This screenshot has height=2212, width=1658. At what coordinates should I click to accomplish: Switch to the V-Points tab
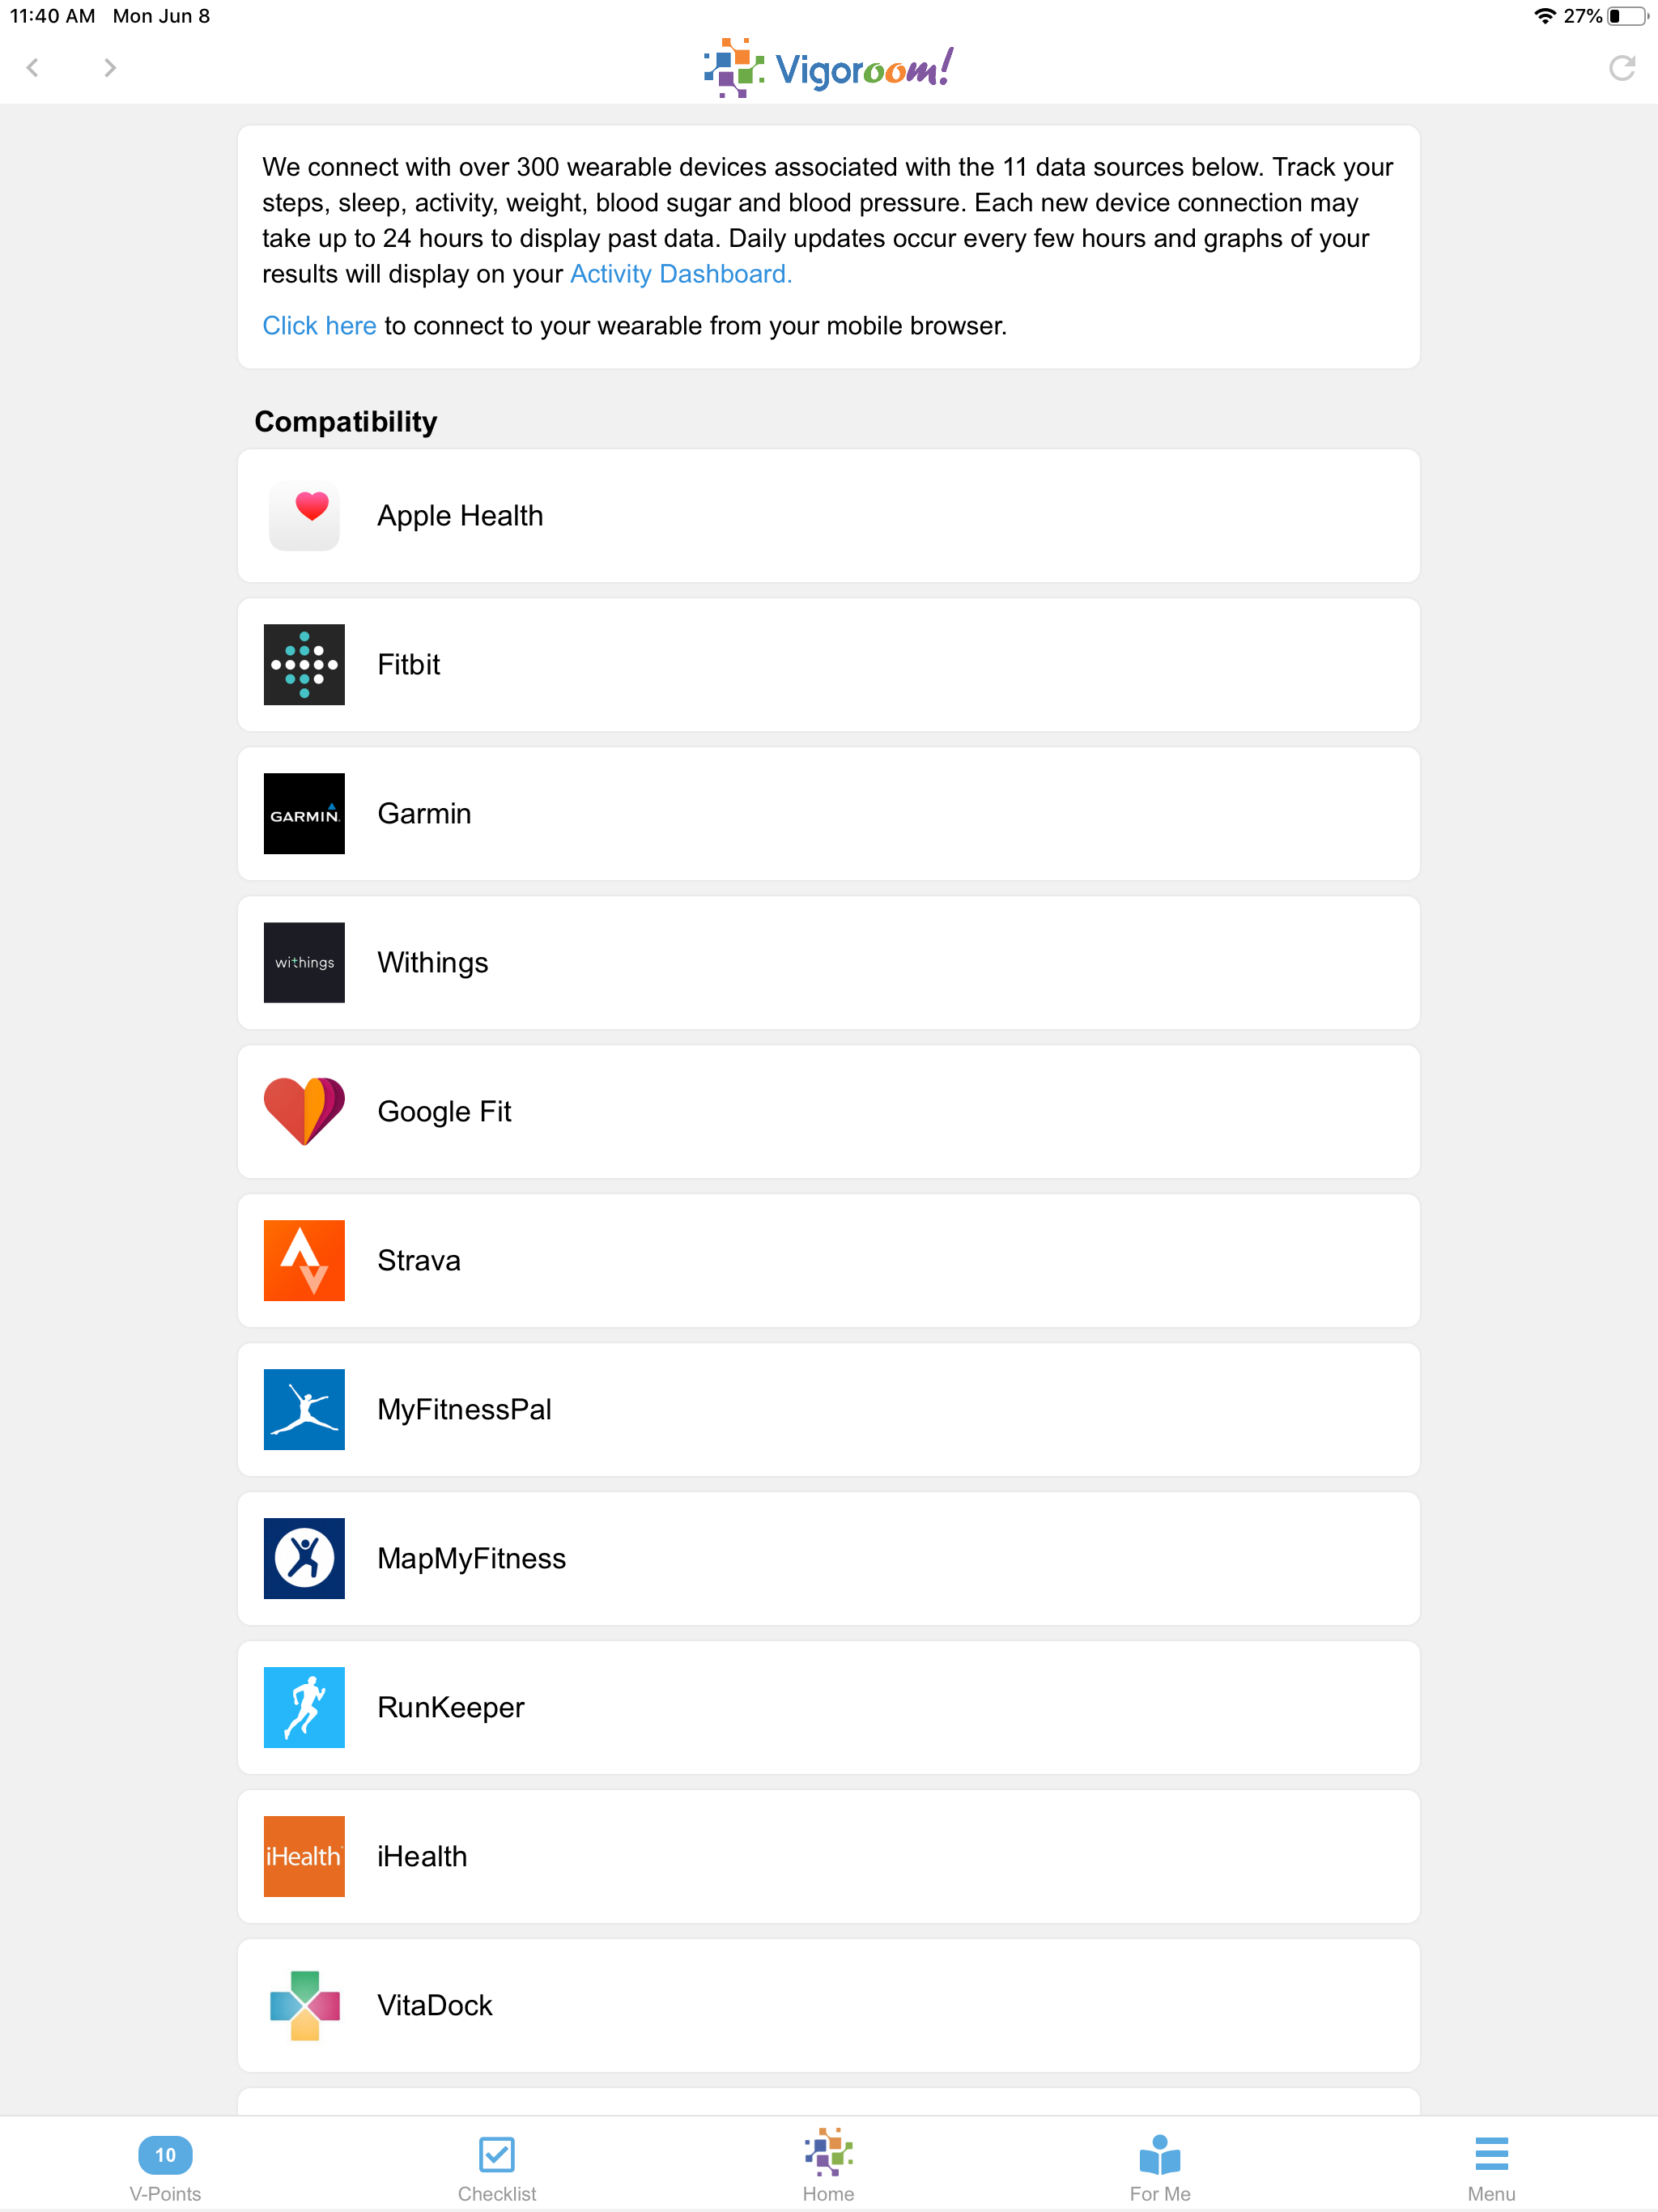(x=165, y=2168)
